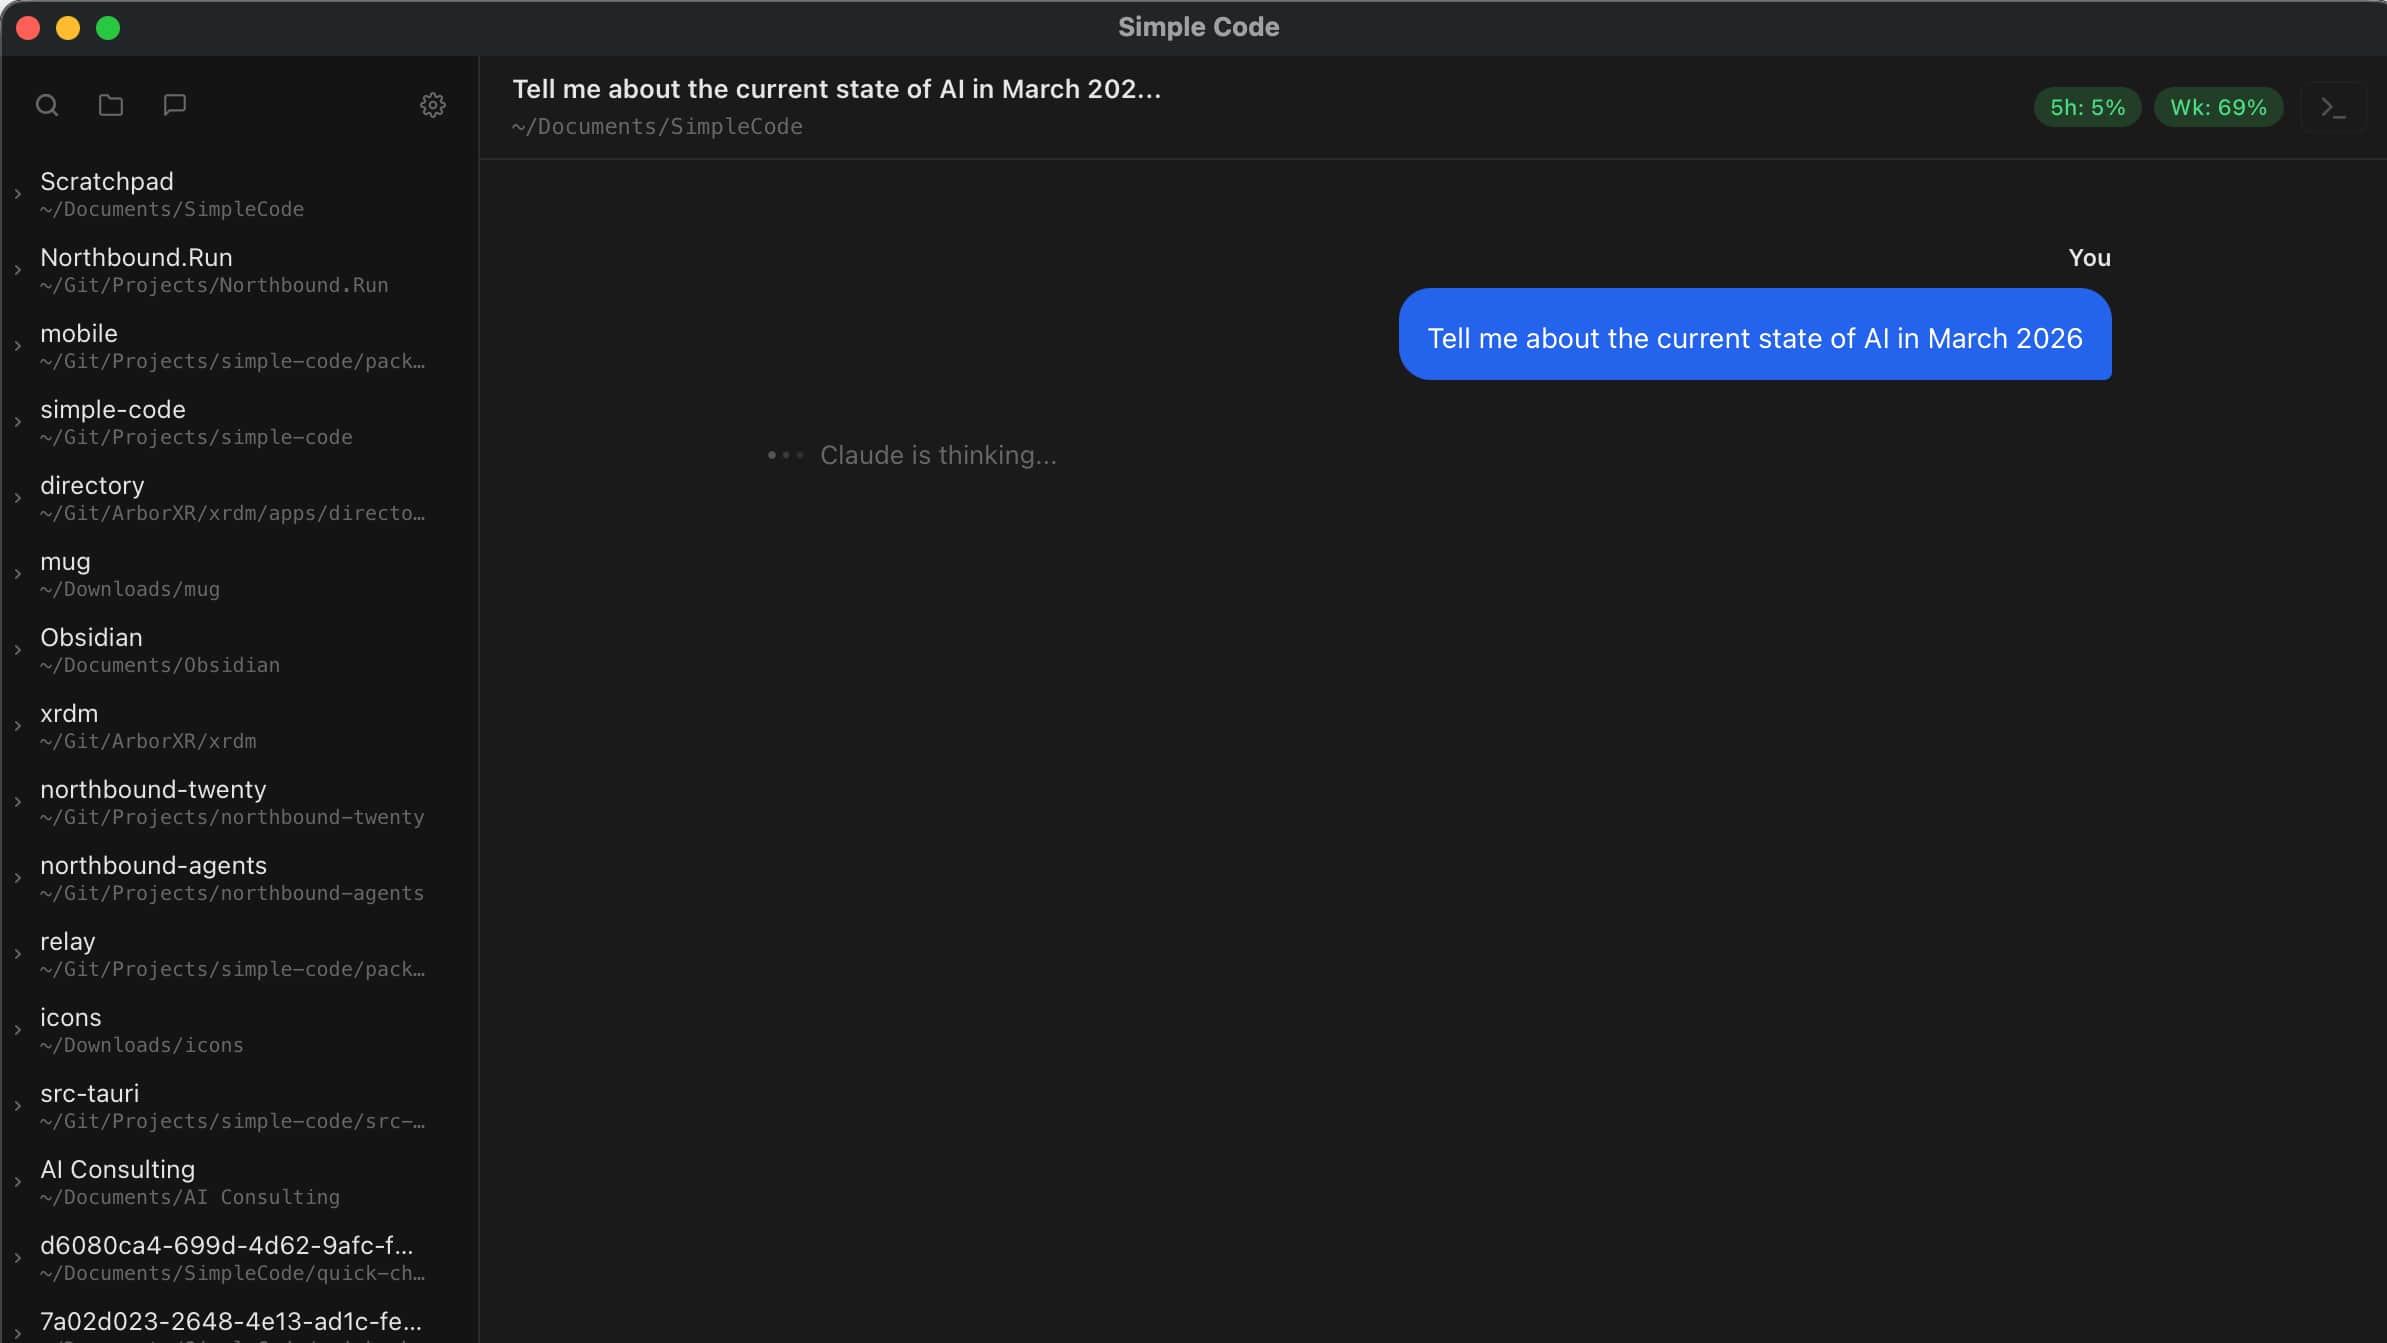The image size is (2387, 1343).
Task: Open the AI Consulting project
Action: click(239, 1182)
